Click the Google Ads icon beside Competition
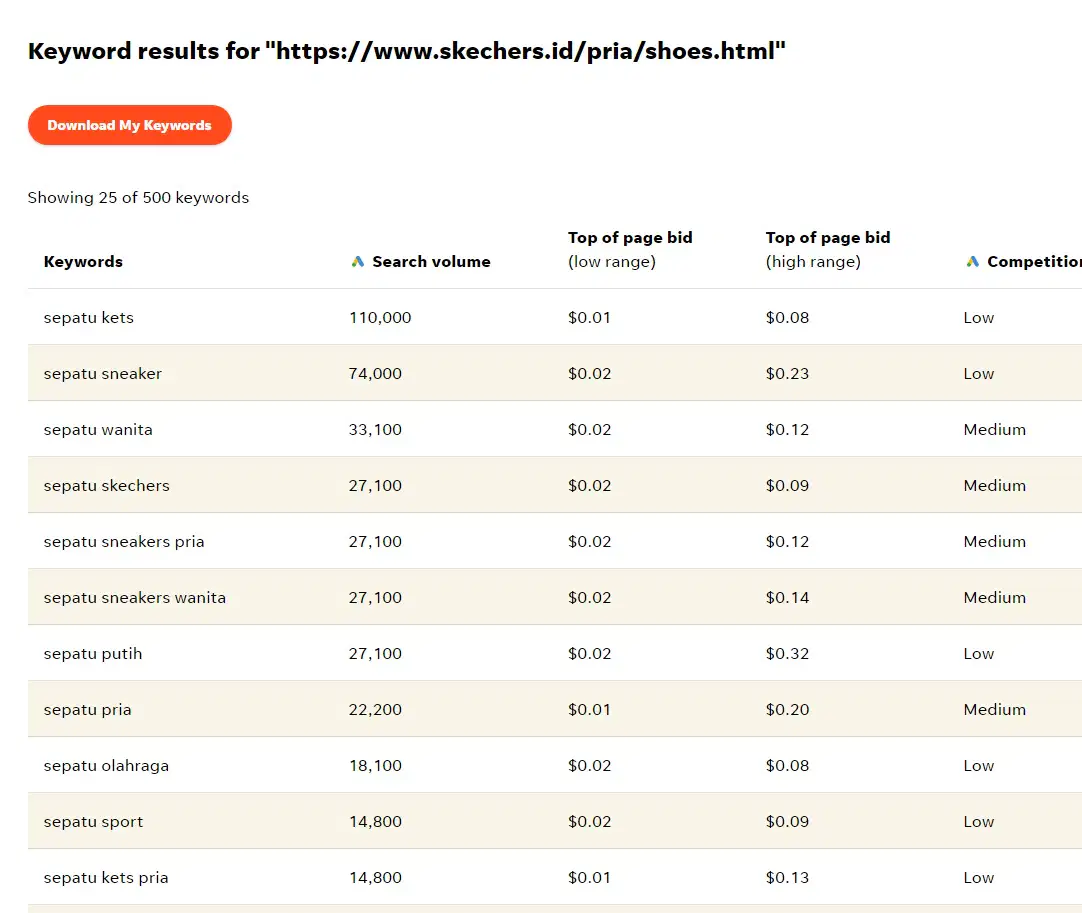 972,262
